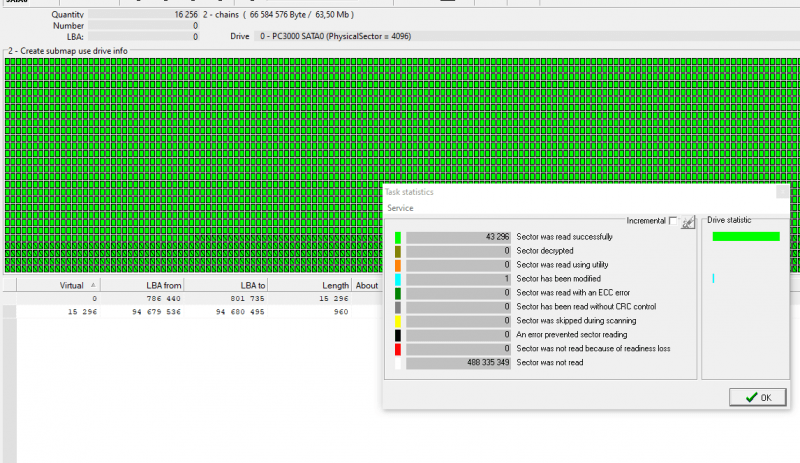Click the green bar in Drive statistic
The width and height of the screenshot is (800, 463).
tap(745, 237)
